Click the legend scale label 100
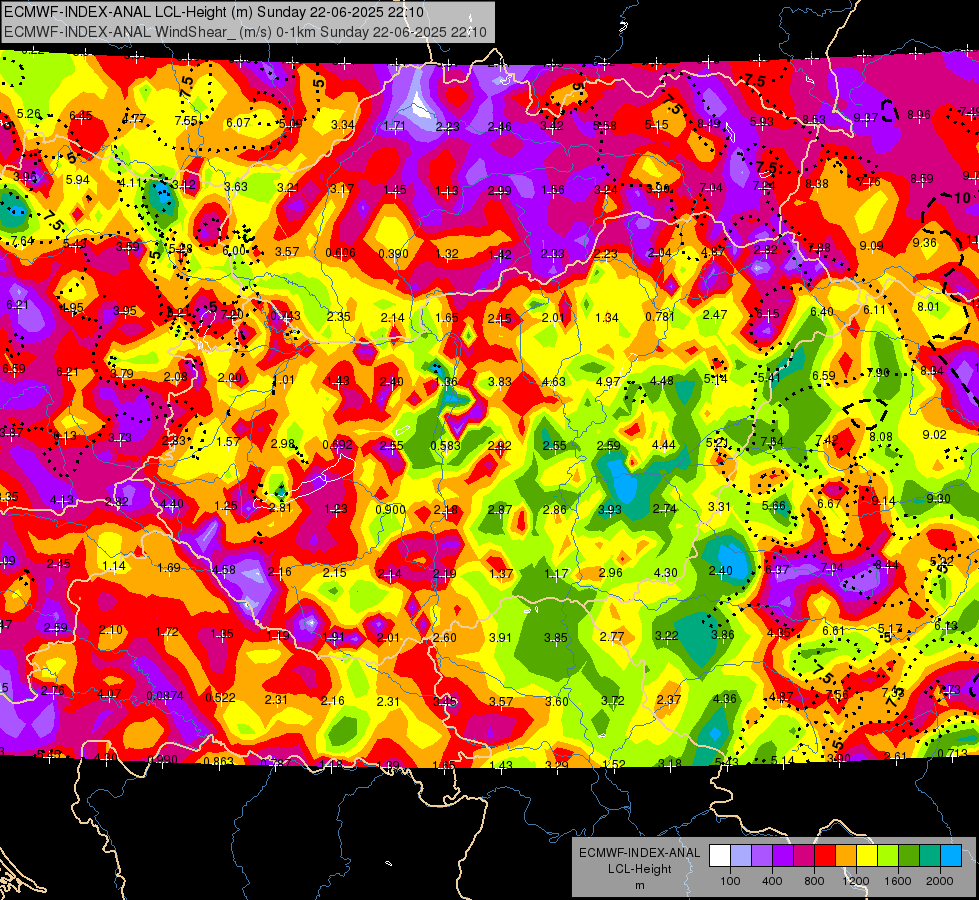This screenshot has width=979, height=900. (730, 881)
